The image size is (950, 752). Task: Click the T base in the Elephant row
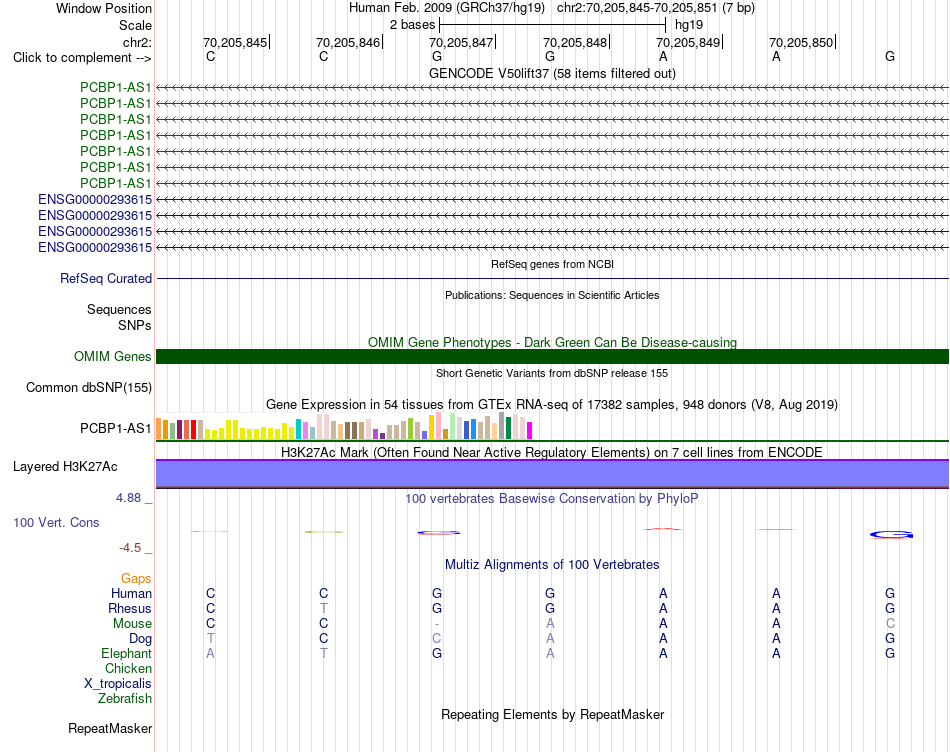click(324, 653)
